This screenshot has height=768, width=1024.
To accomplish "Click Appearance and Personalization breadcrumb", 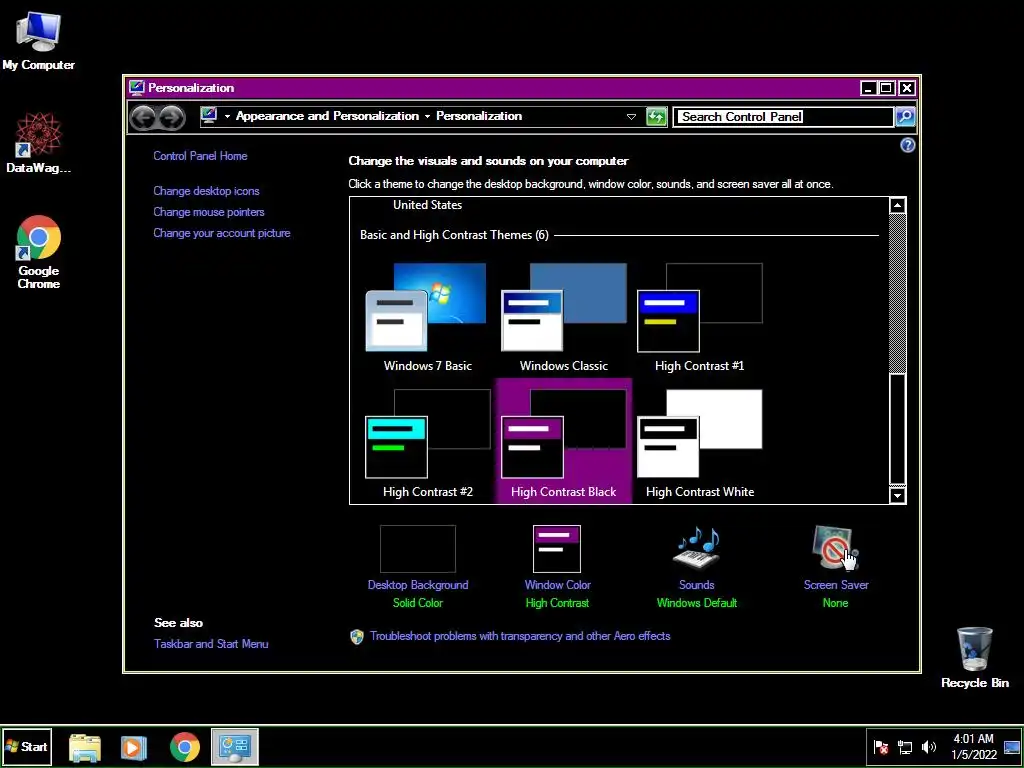I will click(327, 116).
